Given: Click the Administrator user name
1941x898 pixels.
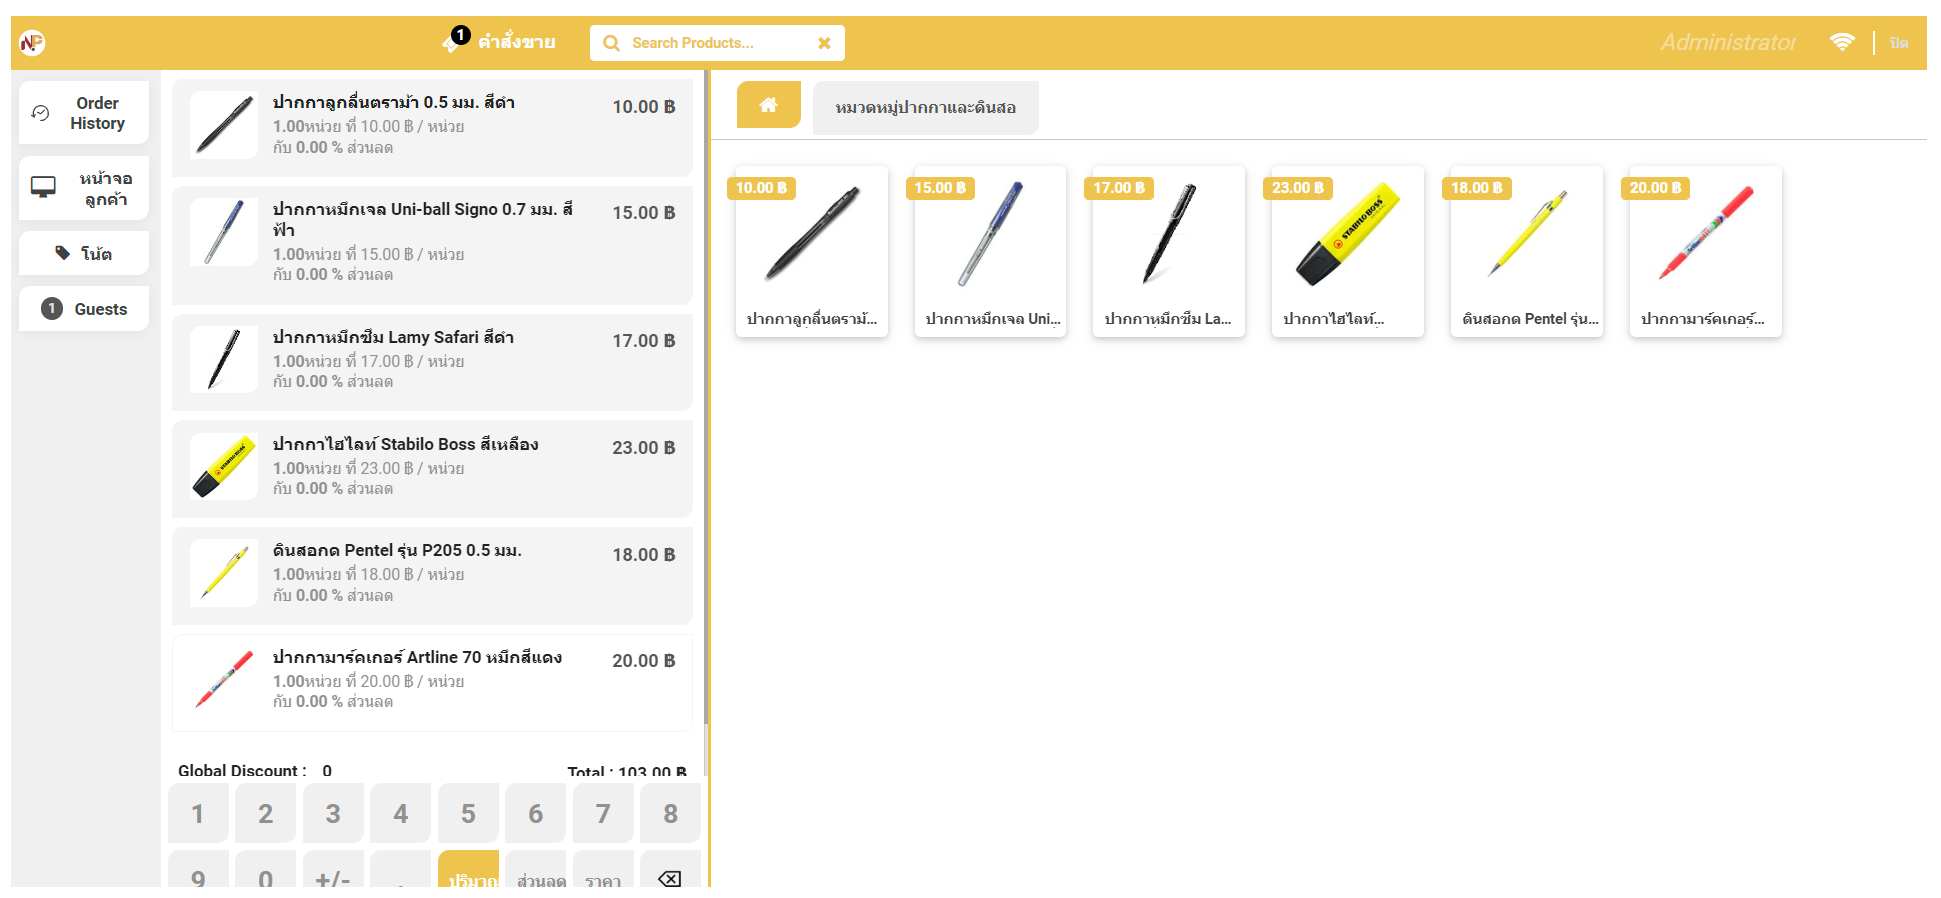Looking at the screenshot, I should [x=1728, y=42].
